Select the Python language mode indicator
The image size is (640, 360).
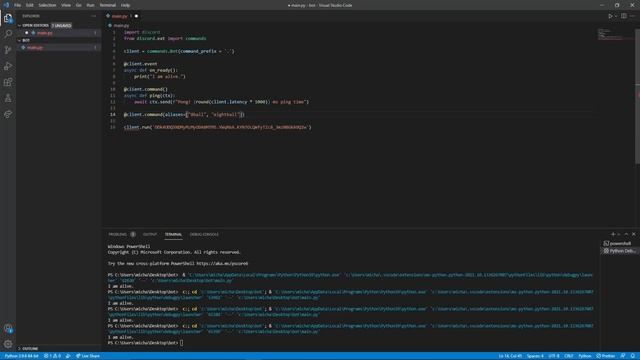[584, 356]
